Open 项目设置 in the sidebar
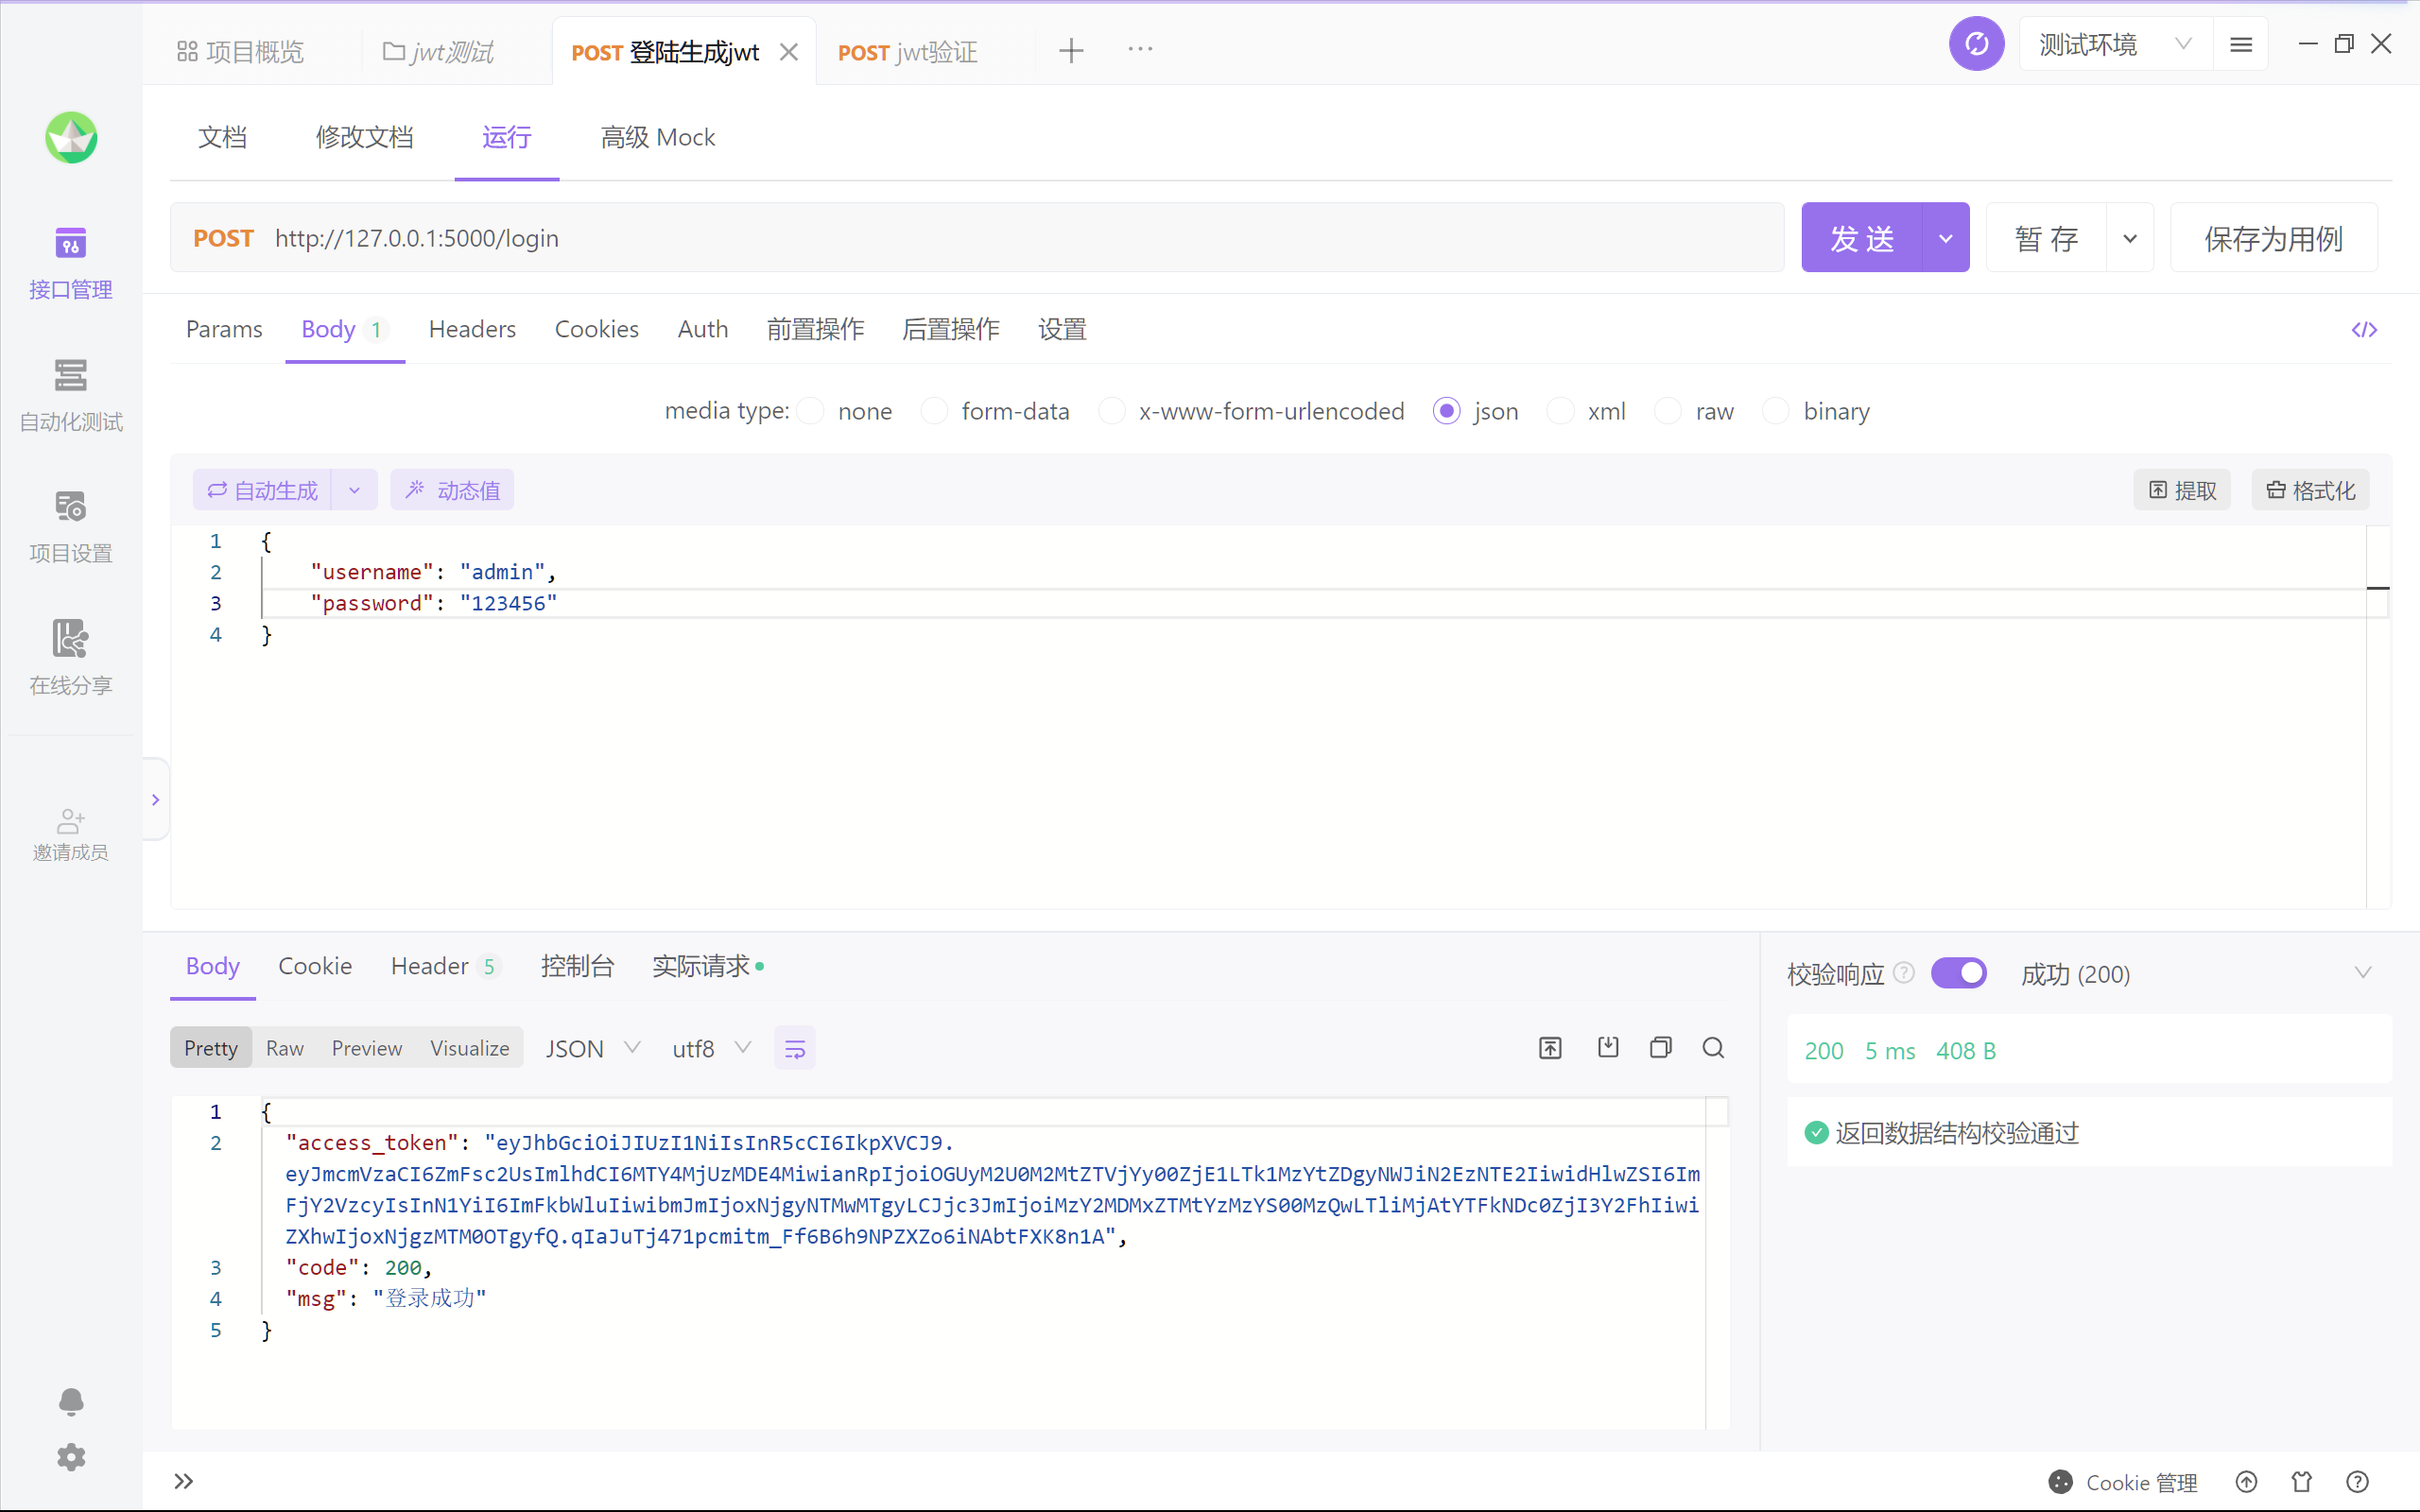Screen dimensions: 2420x1512 [70, 527]
